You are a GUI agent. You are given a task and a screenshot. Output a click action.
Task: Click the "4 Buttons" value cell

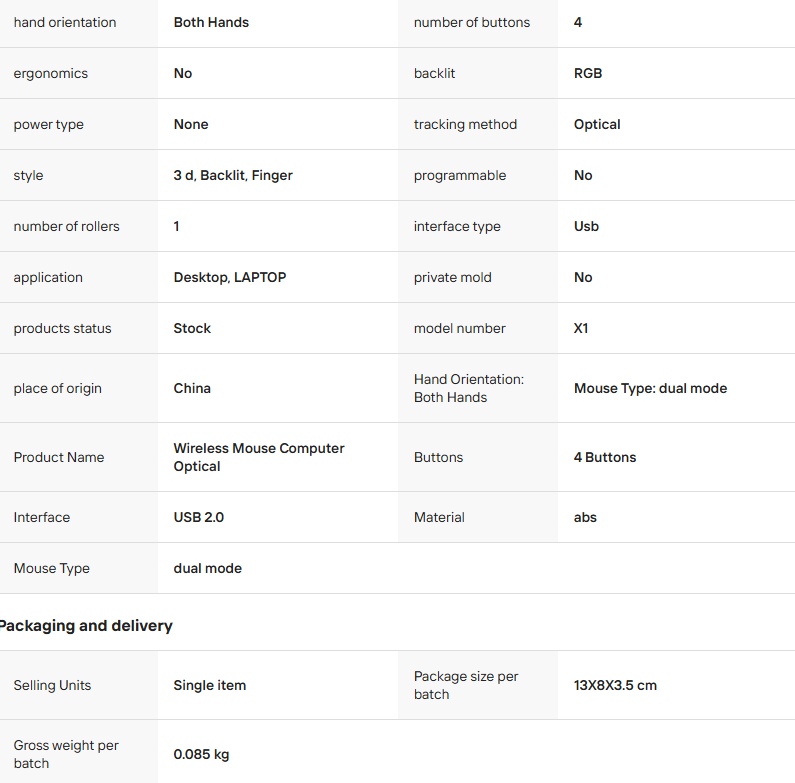click(605, 457)
